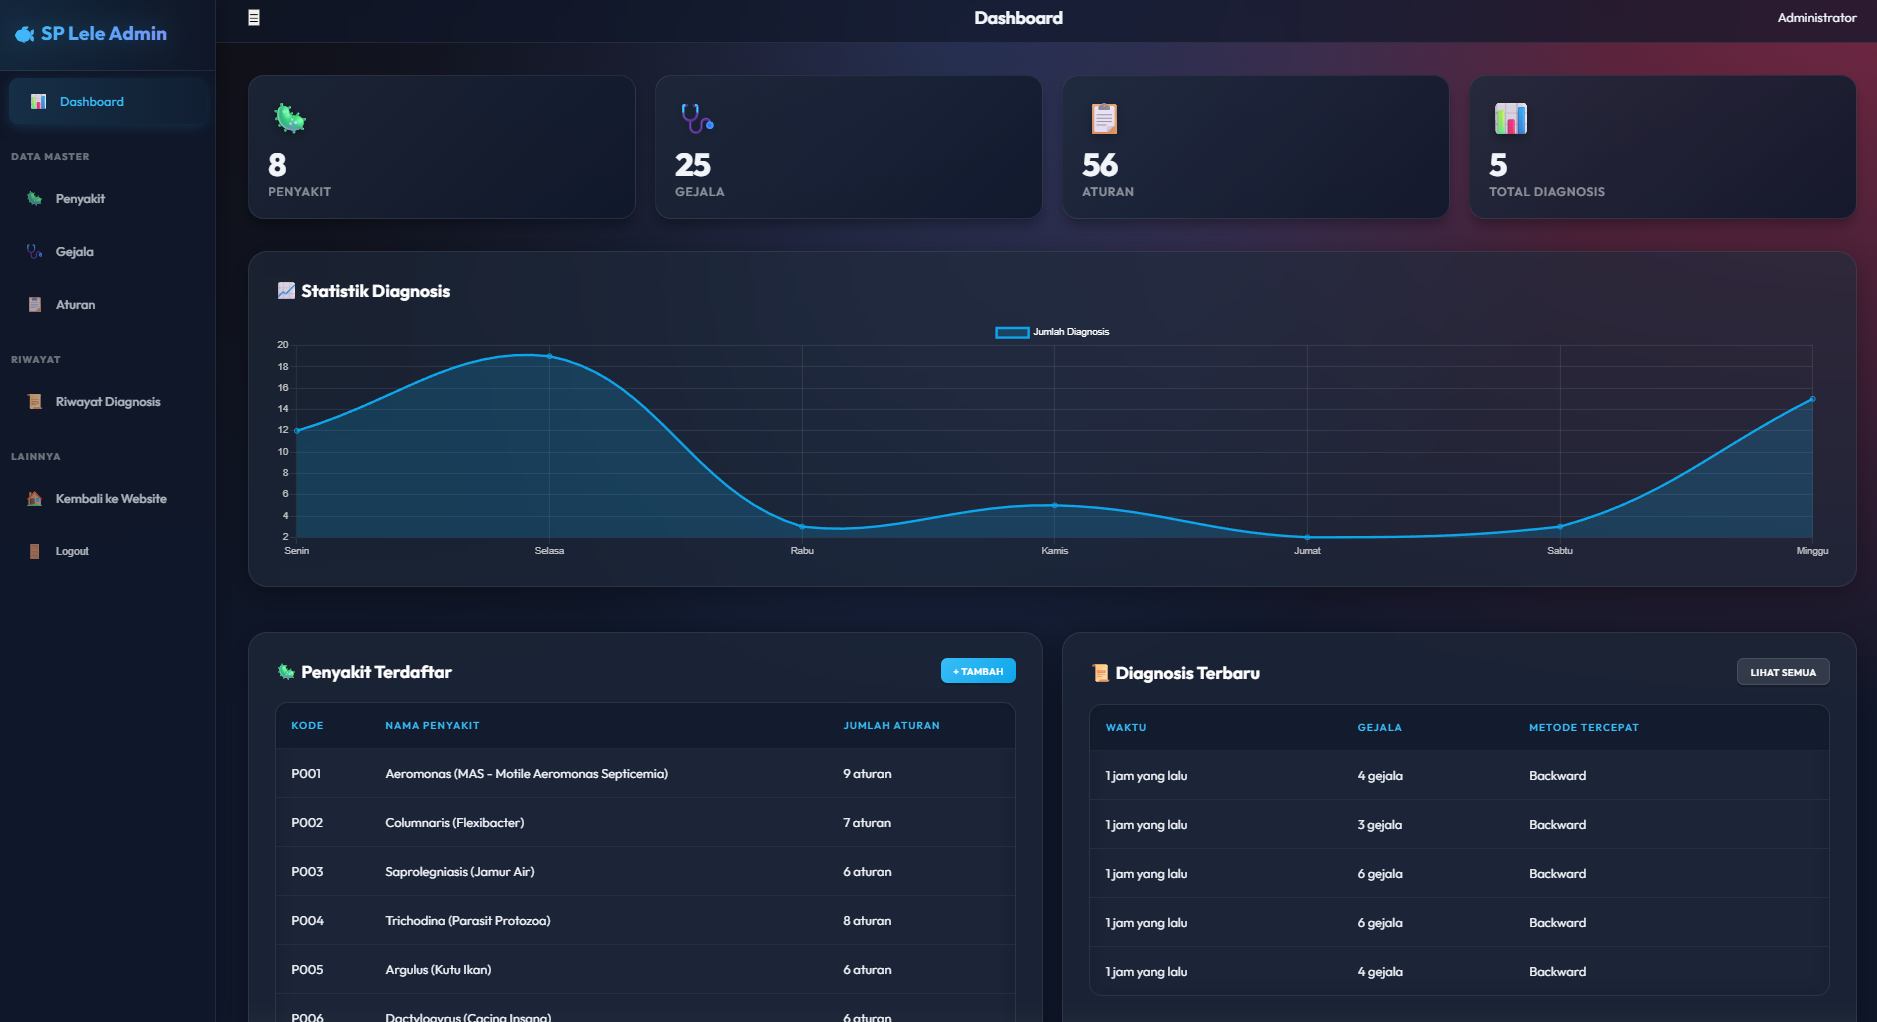Switch to Aturan in the sidebar
The image size is (1877, 1022).
click(75, 304)
